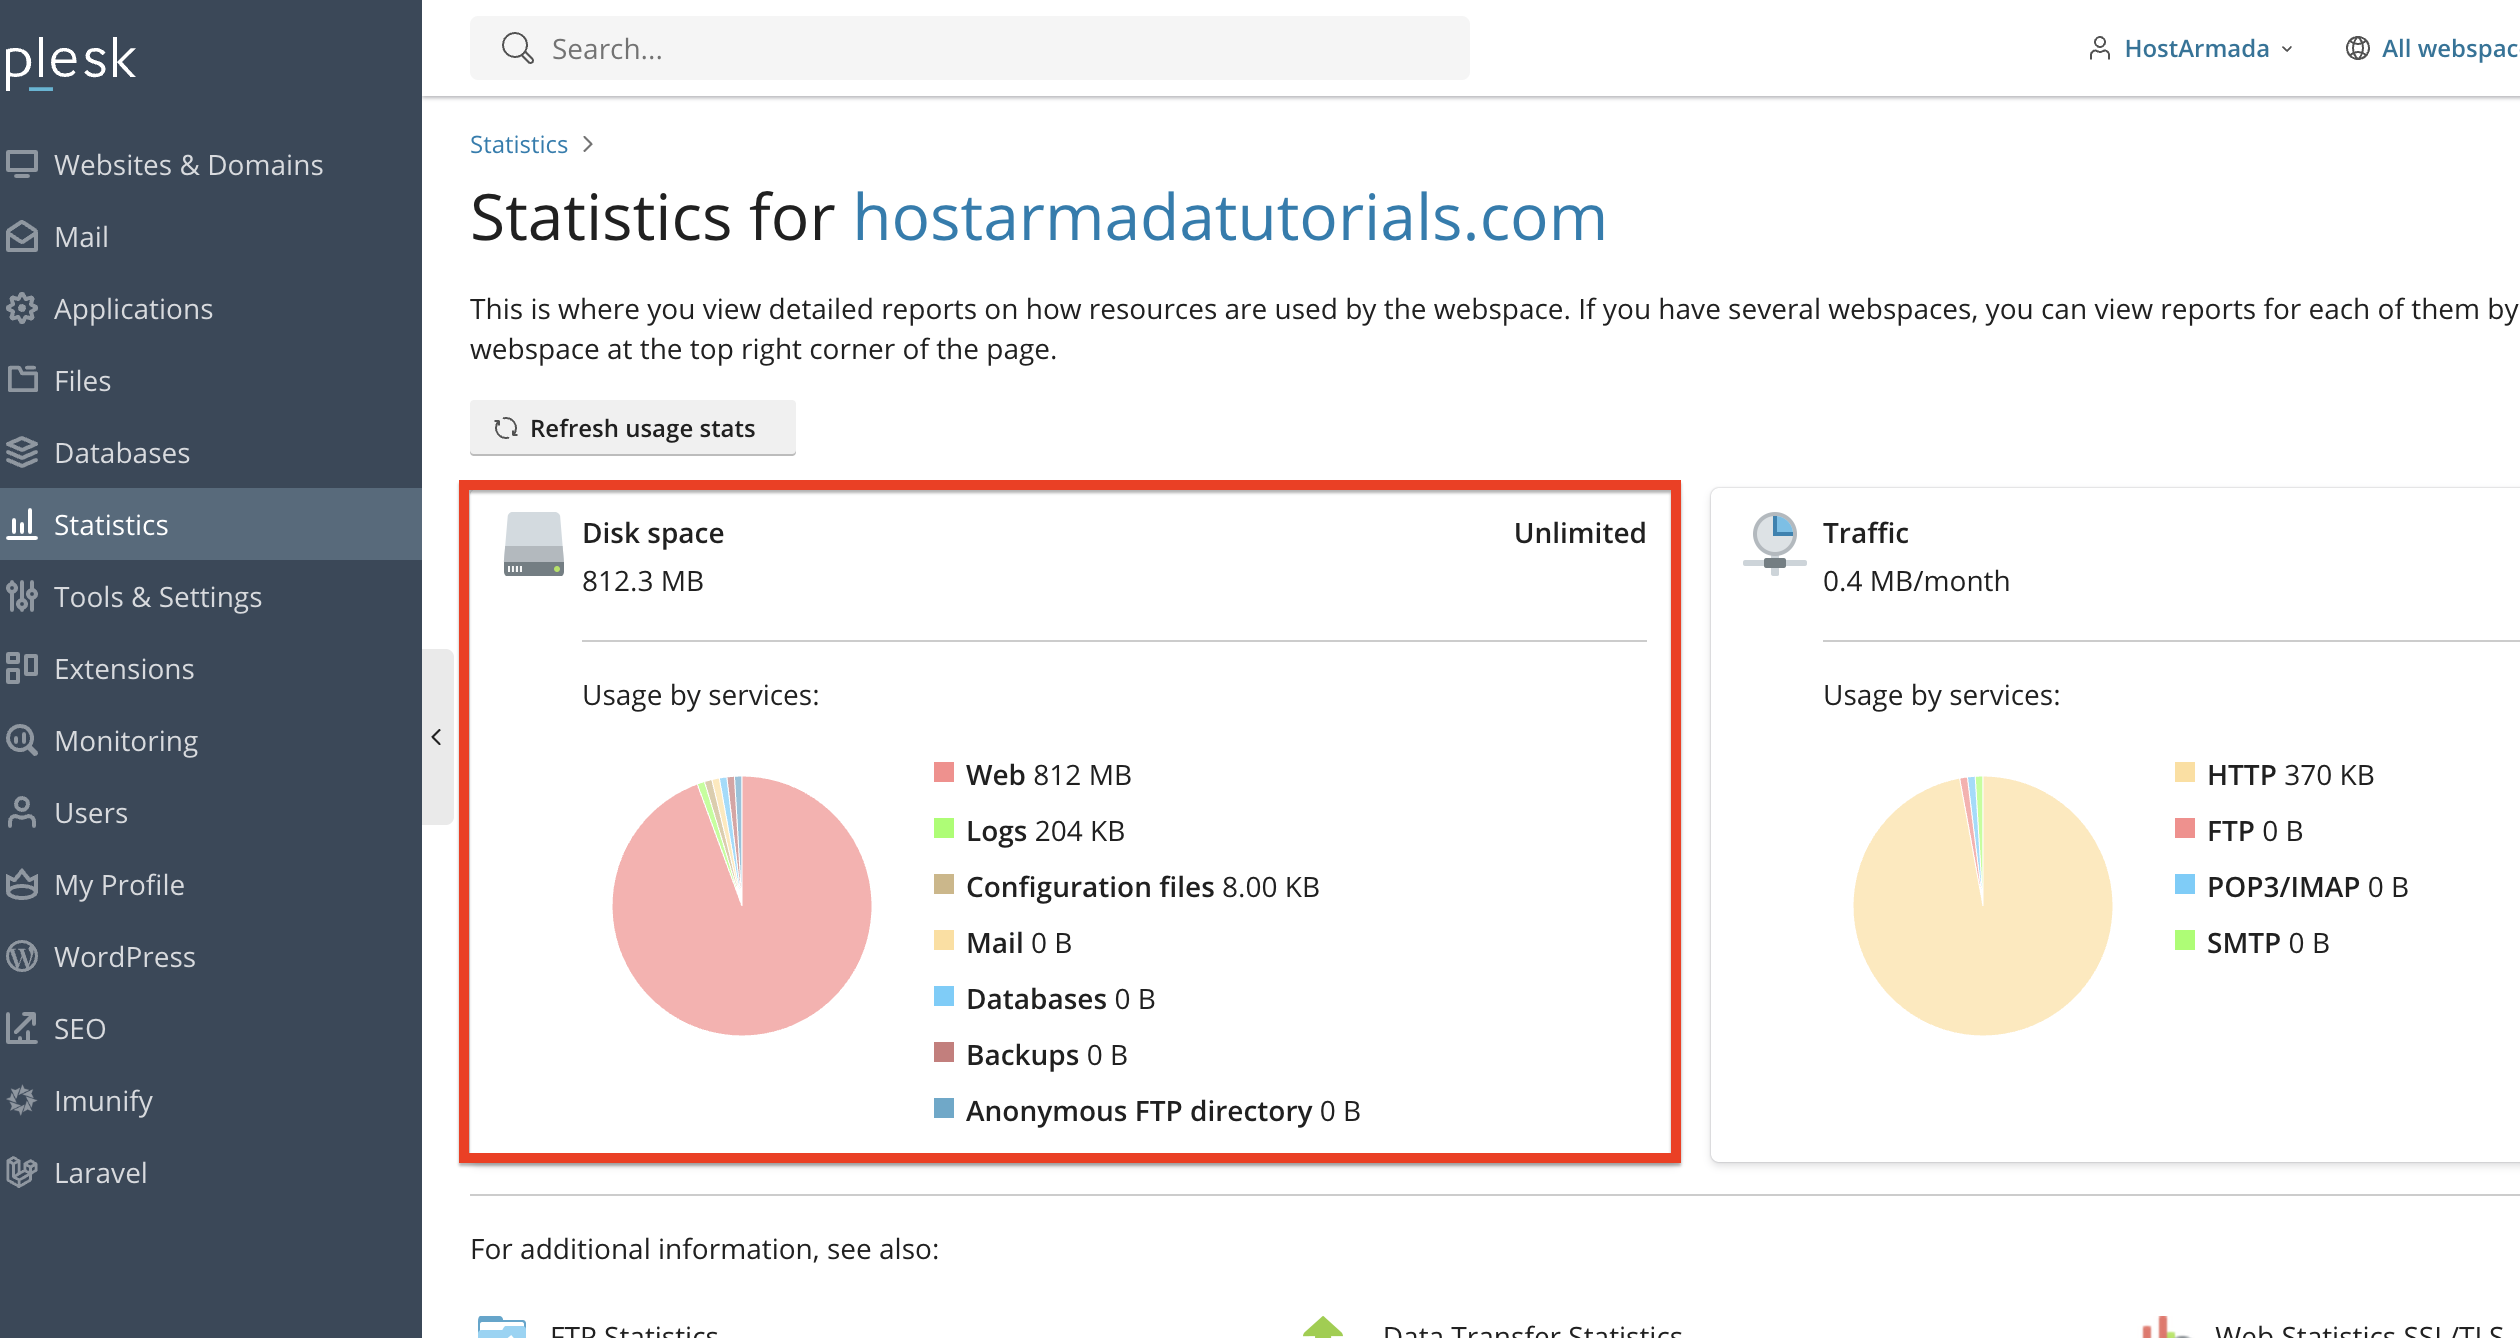Open the Extensions menu item
Screen dimensions: 2520x1338
click(211, 668)
